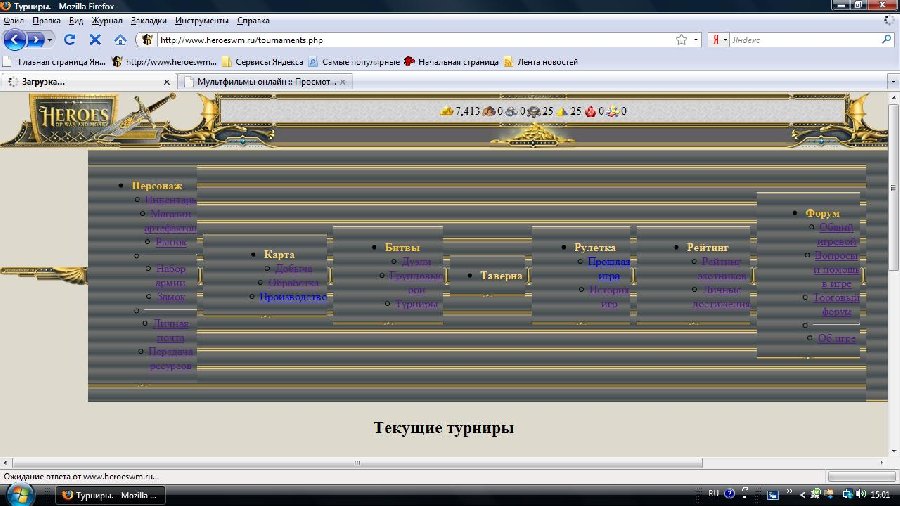The image size is (900, 506).
Task: Click the Яндекс search input field
Action: point(805,40)
